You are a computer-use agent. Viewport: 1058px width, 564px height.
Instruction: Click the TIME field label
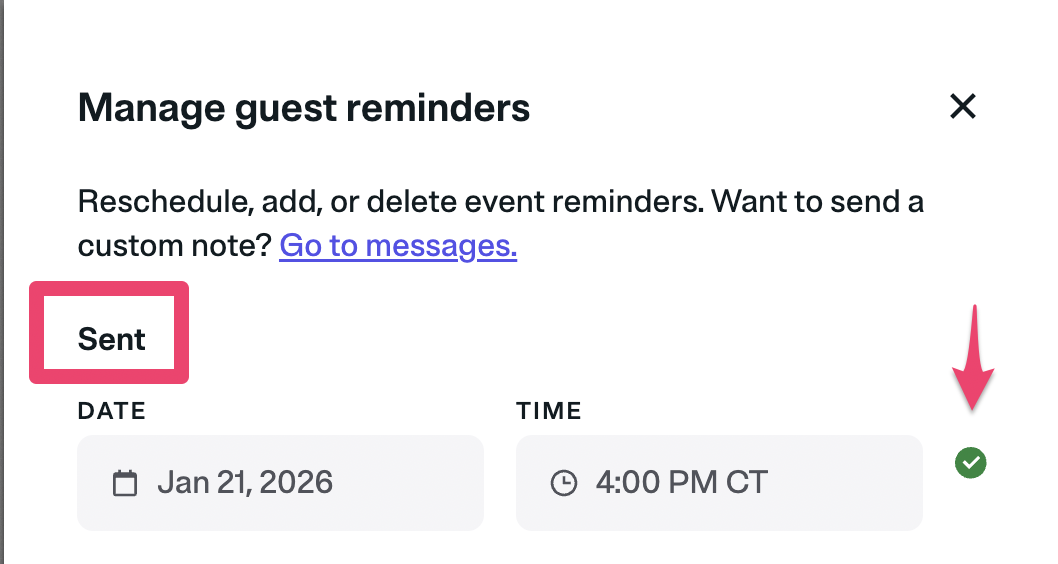point(549,410)
